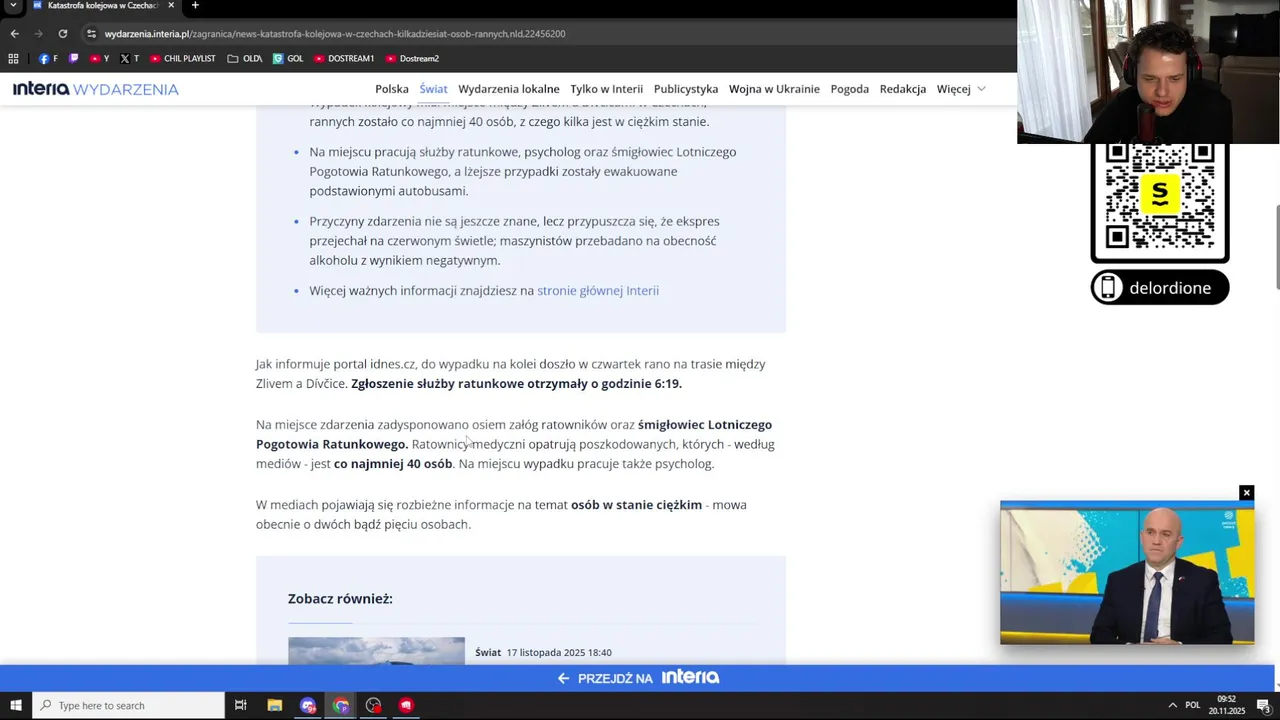Open the Twitch bookmark icon
The width and height of the screenshot is (1280, 720).
click(73, 58)
